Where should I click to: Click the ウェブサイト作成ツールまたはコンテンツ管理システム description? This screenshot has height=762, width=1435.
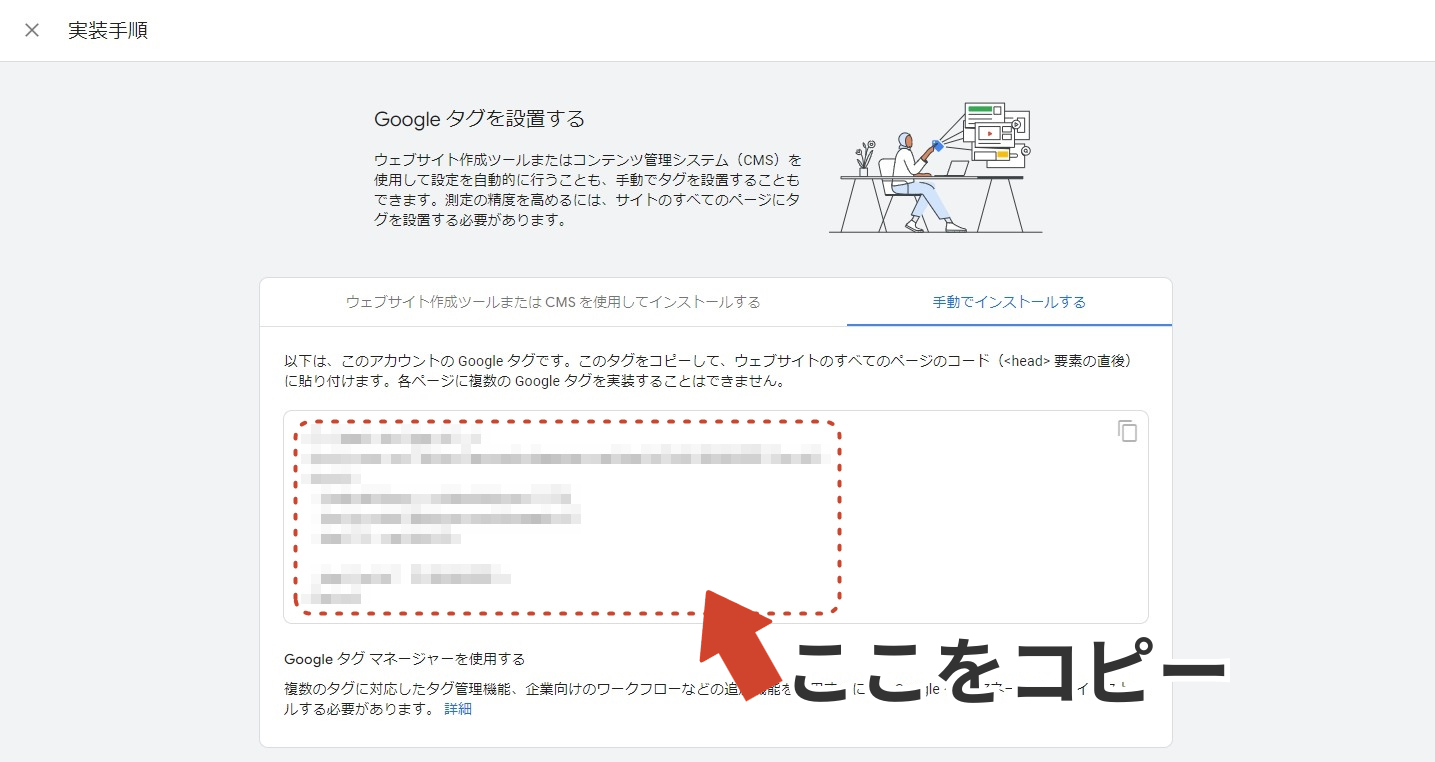[588, 190]
